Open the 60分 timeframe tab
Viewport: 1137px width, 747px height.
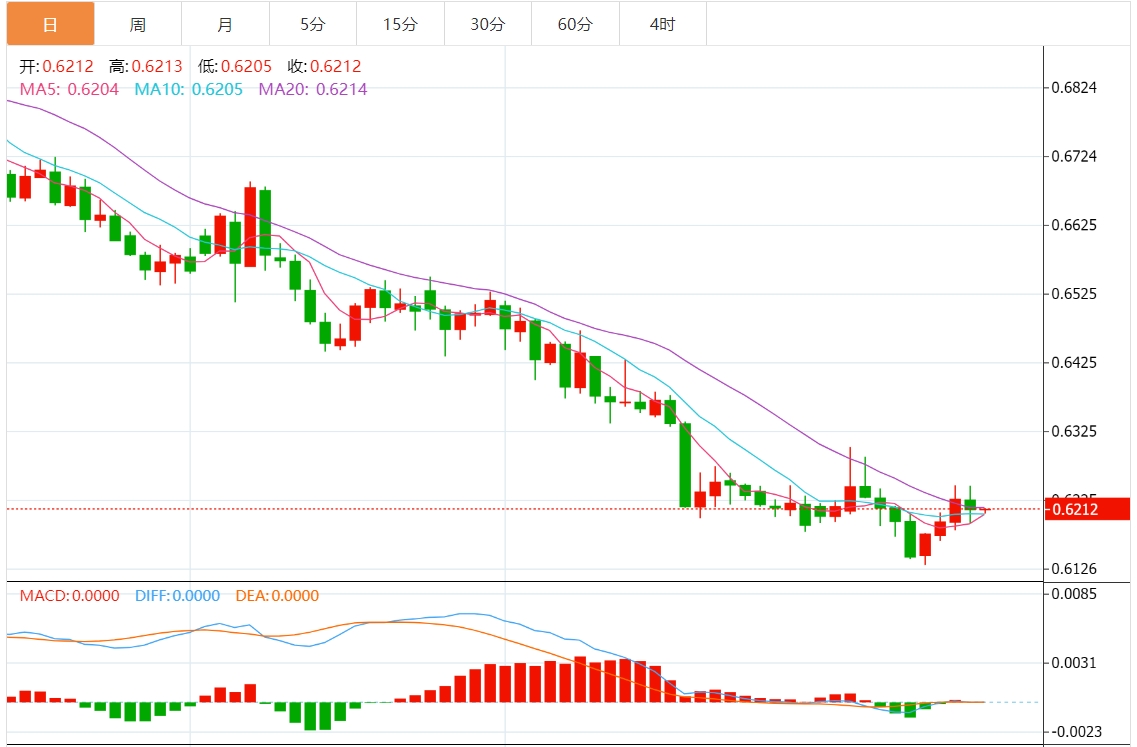tap(575, 24)
